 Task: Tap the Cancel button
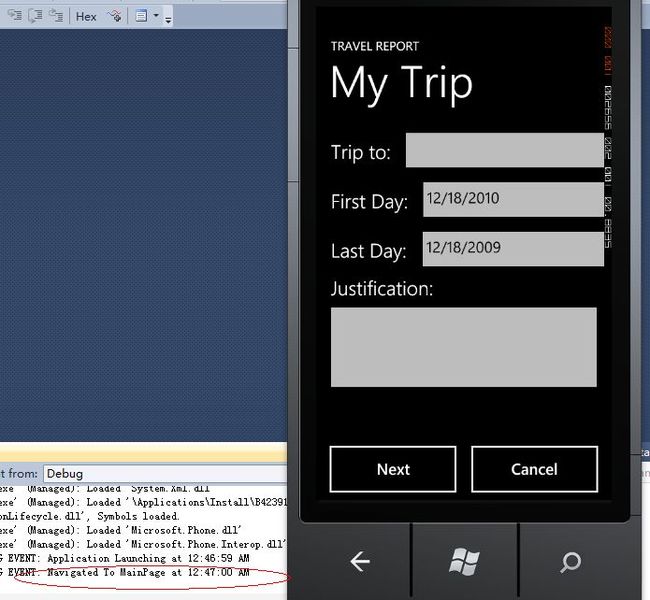coord(534,469)
